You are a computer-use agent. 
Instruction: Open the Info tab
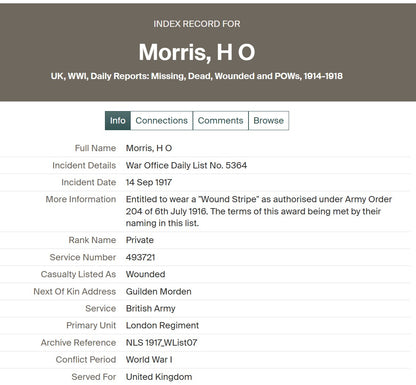[x=118, y=121]
